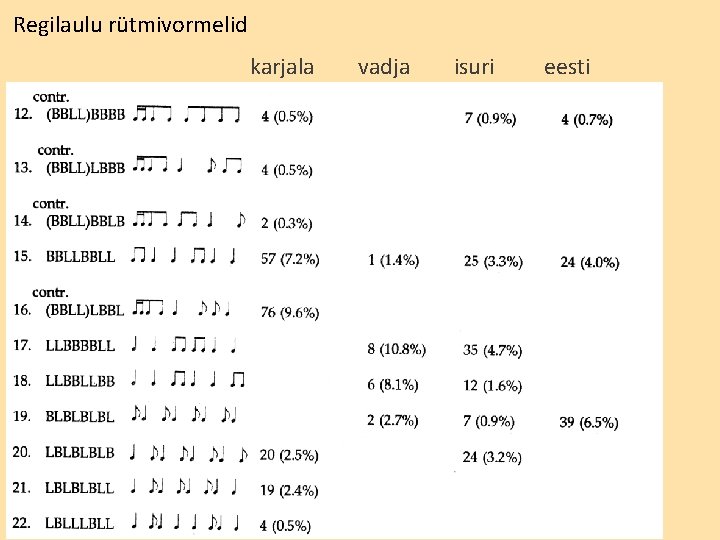Viewport: 720px width, 540px height.
Task: Click the eesti value 39 (6.5%)
Action: 588,423
